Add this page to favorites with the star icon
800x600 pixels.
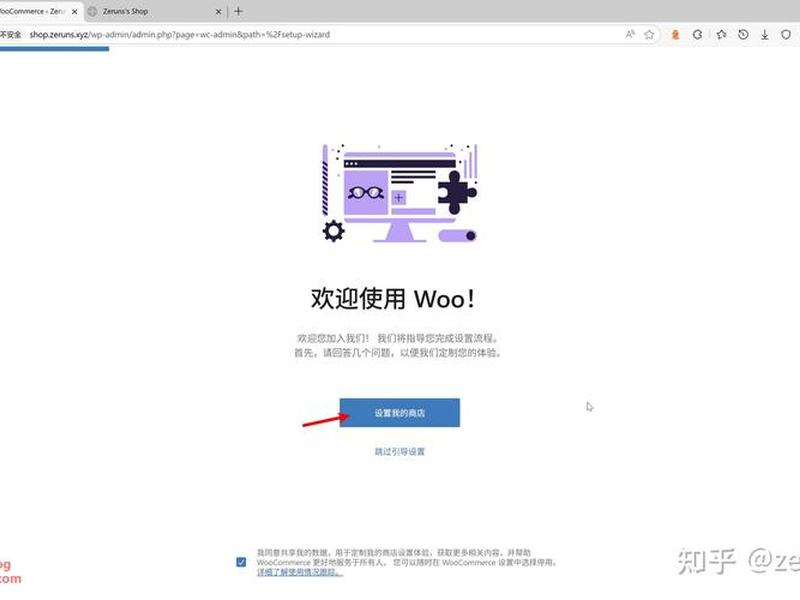(649, 34)
